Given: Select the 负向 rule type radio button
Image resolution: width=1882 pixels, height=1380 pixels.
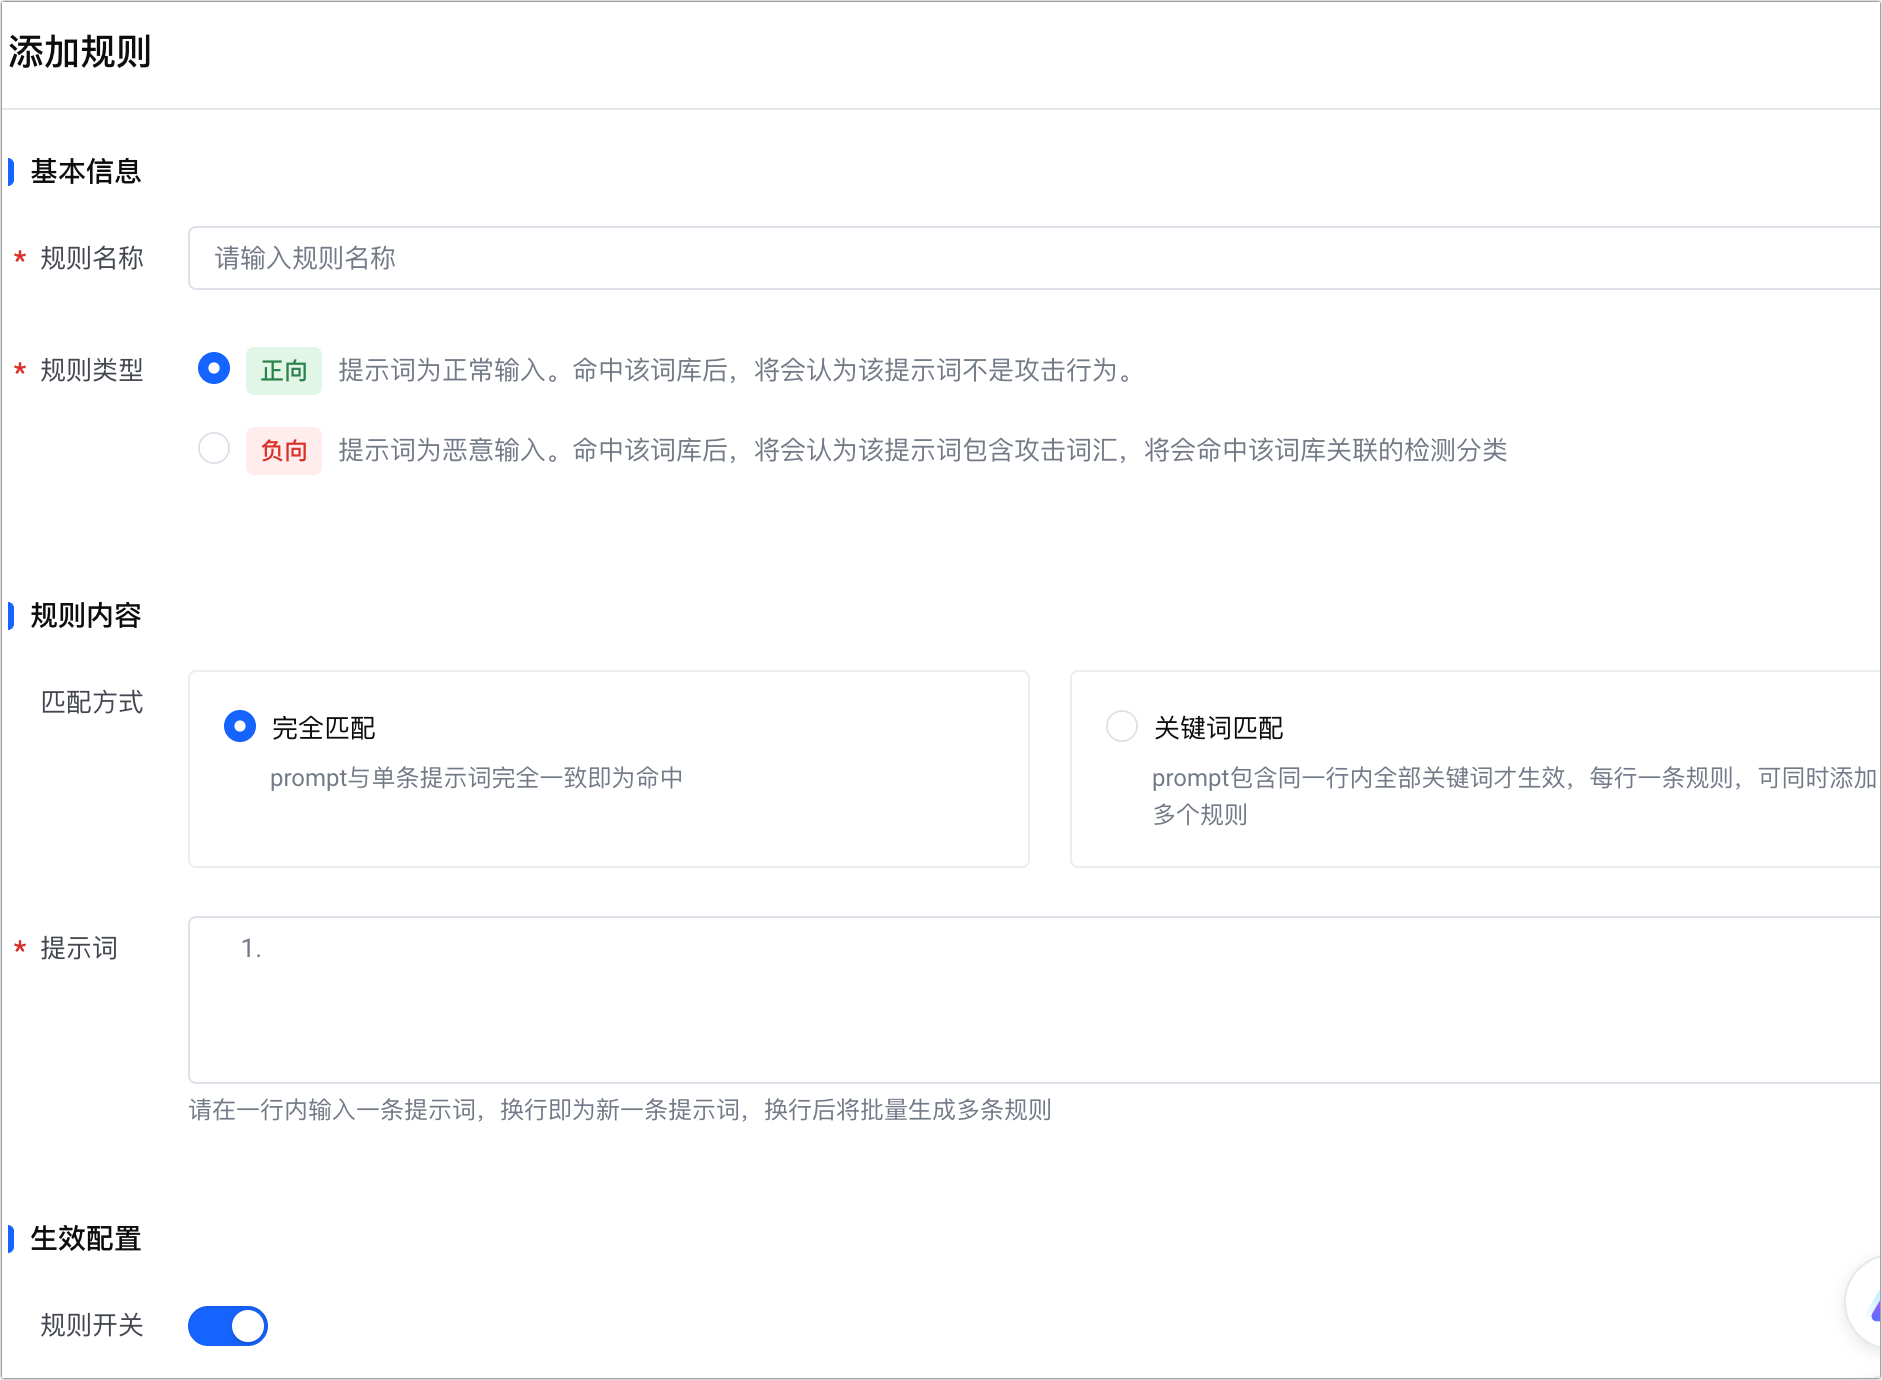Looking at the screenshot, I should click(214, 448).
